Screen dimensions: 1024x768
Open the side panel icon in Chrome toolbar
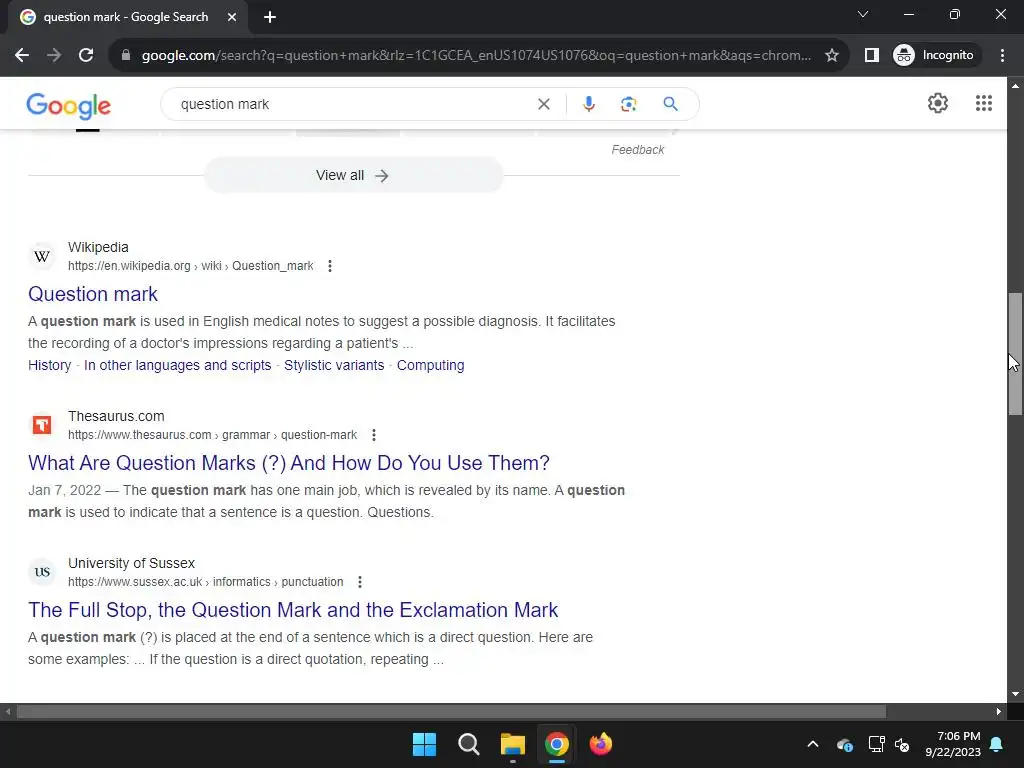871,56
